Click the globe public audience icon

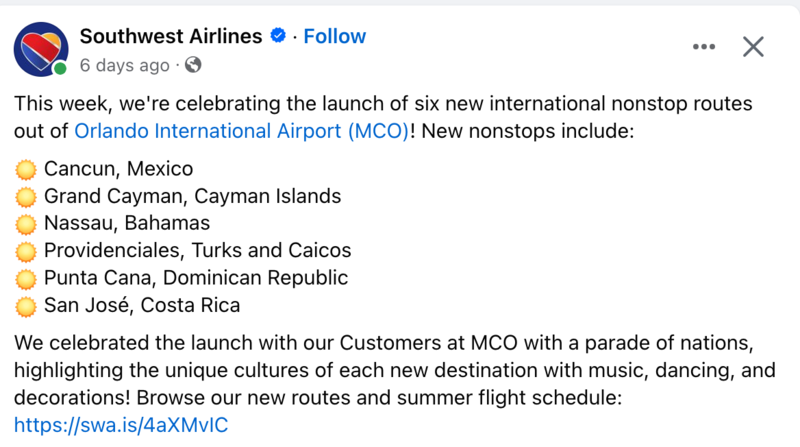pos(193,65)
